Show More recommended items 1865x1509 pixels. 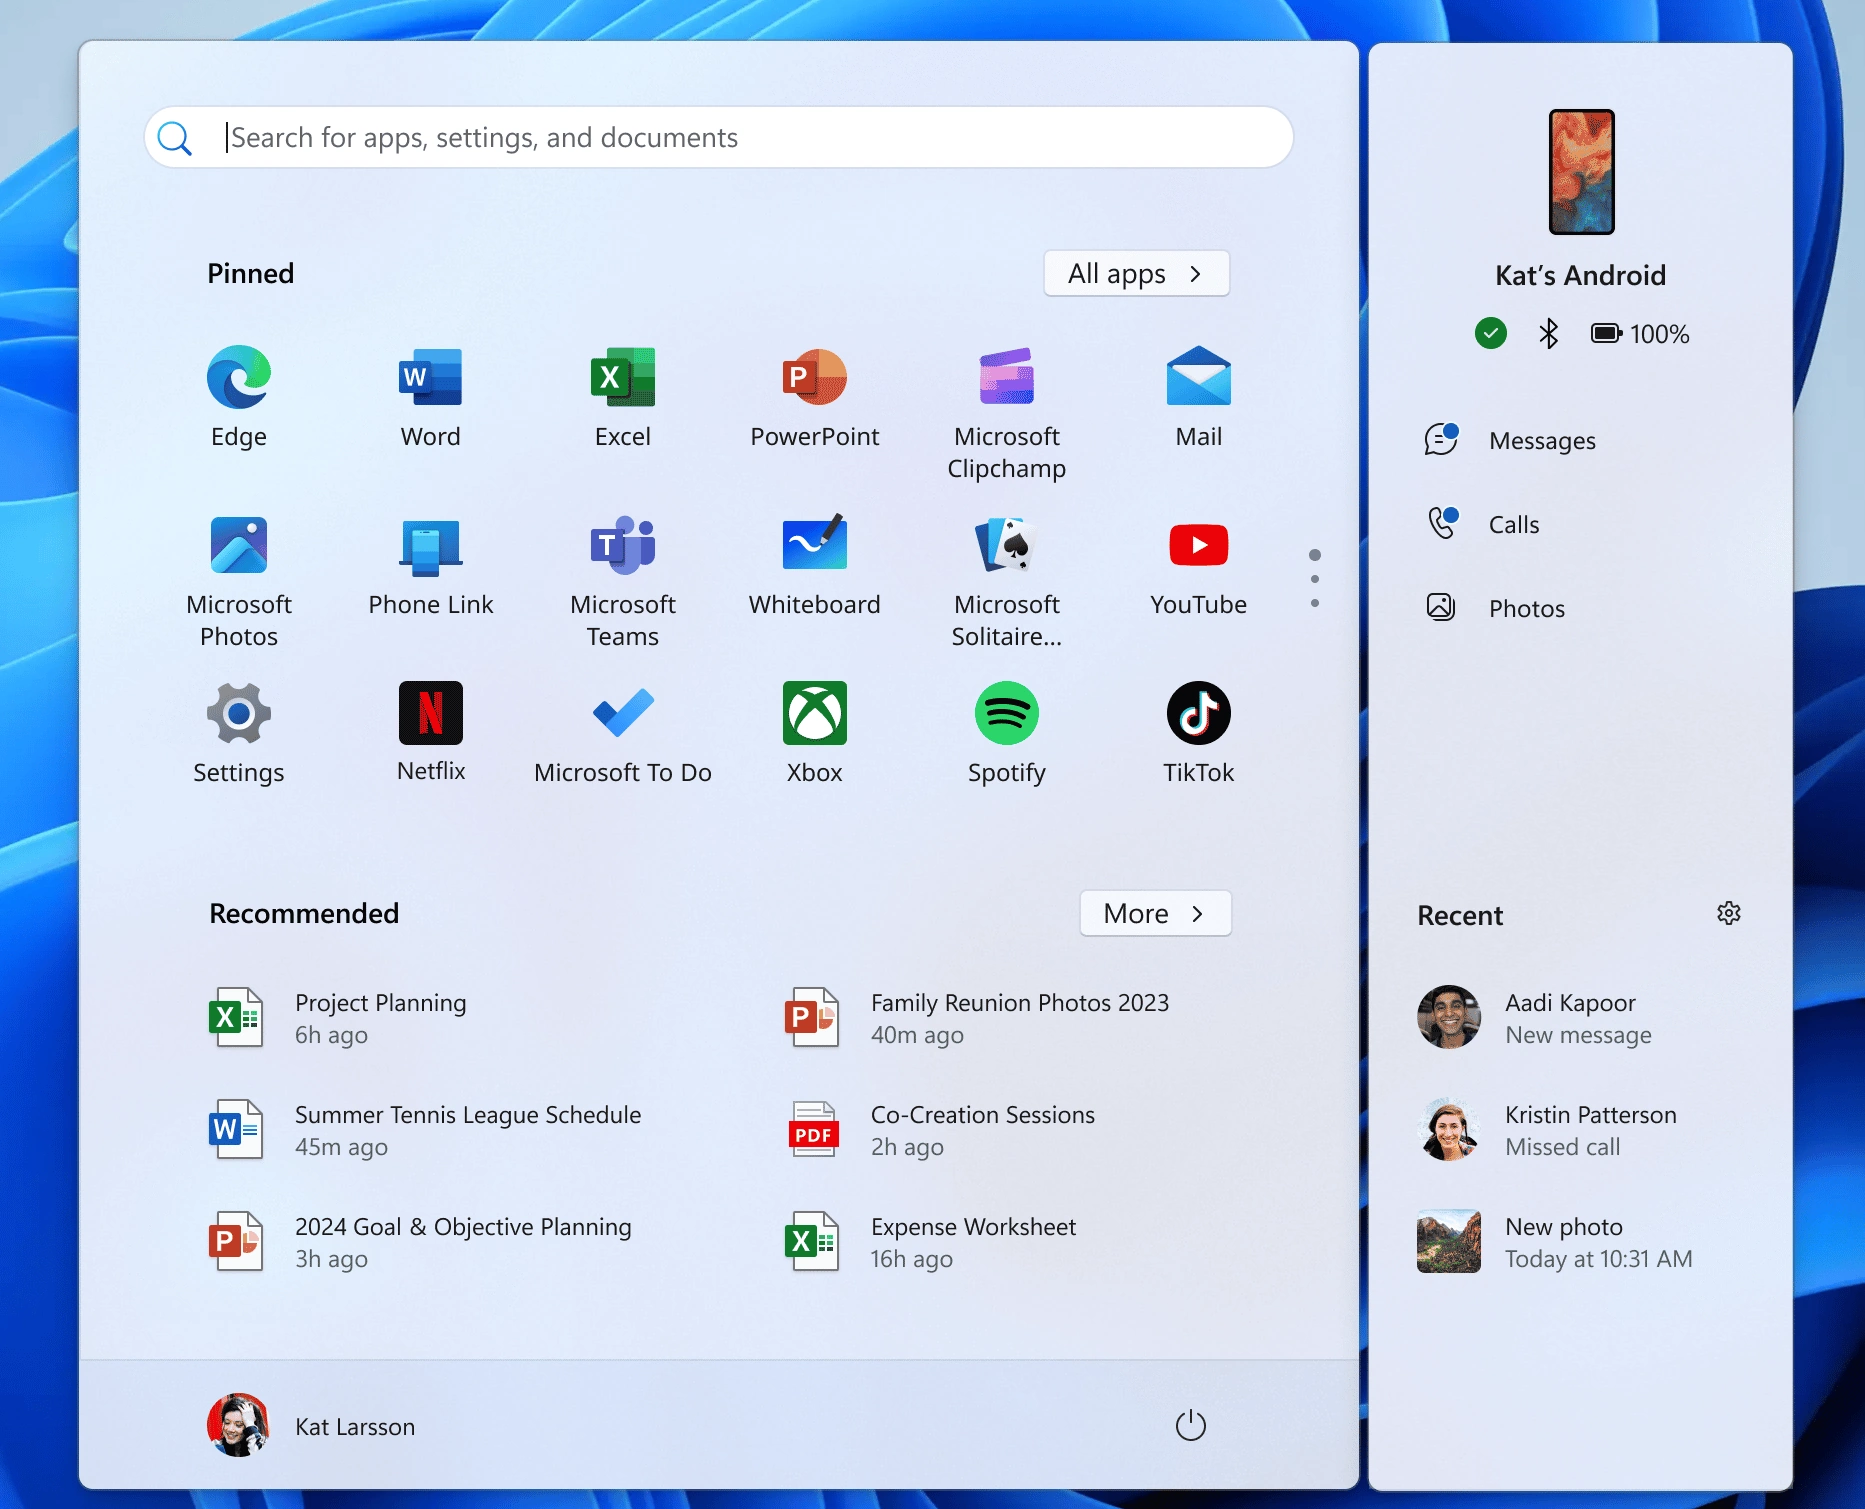(x=1156, y=913)
